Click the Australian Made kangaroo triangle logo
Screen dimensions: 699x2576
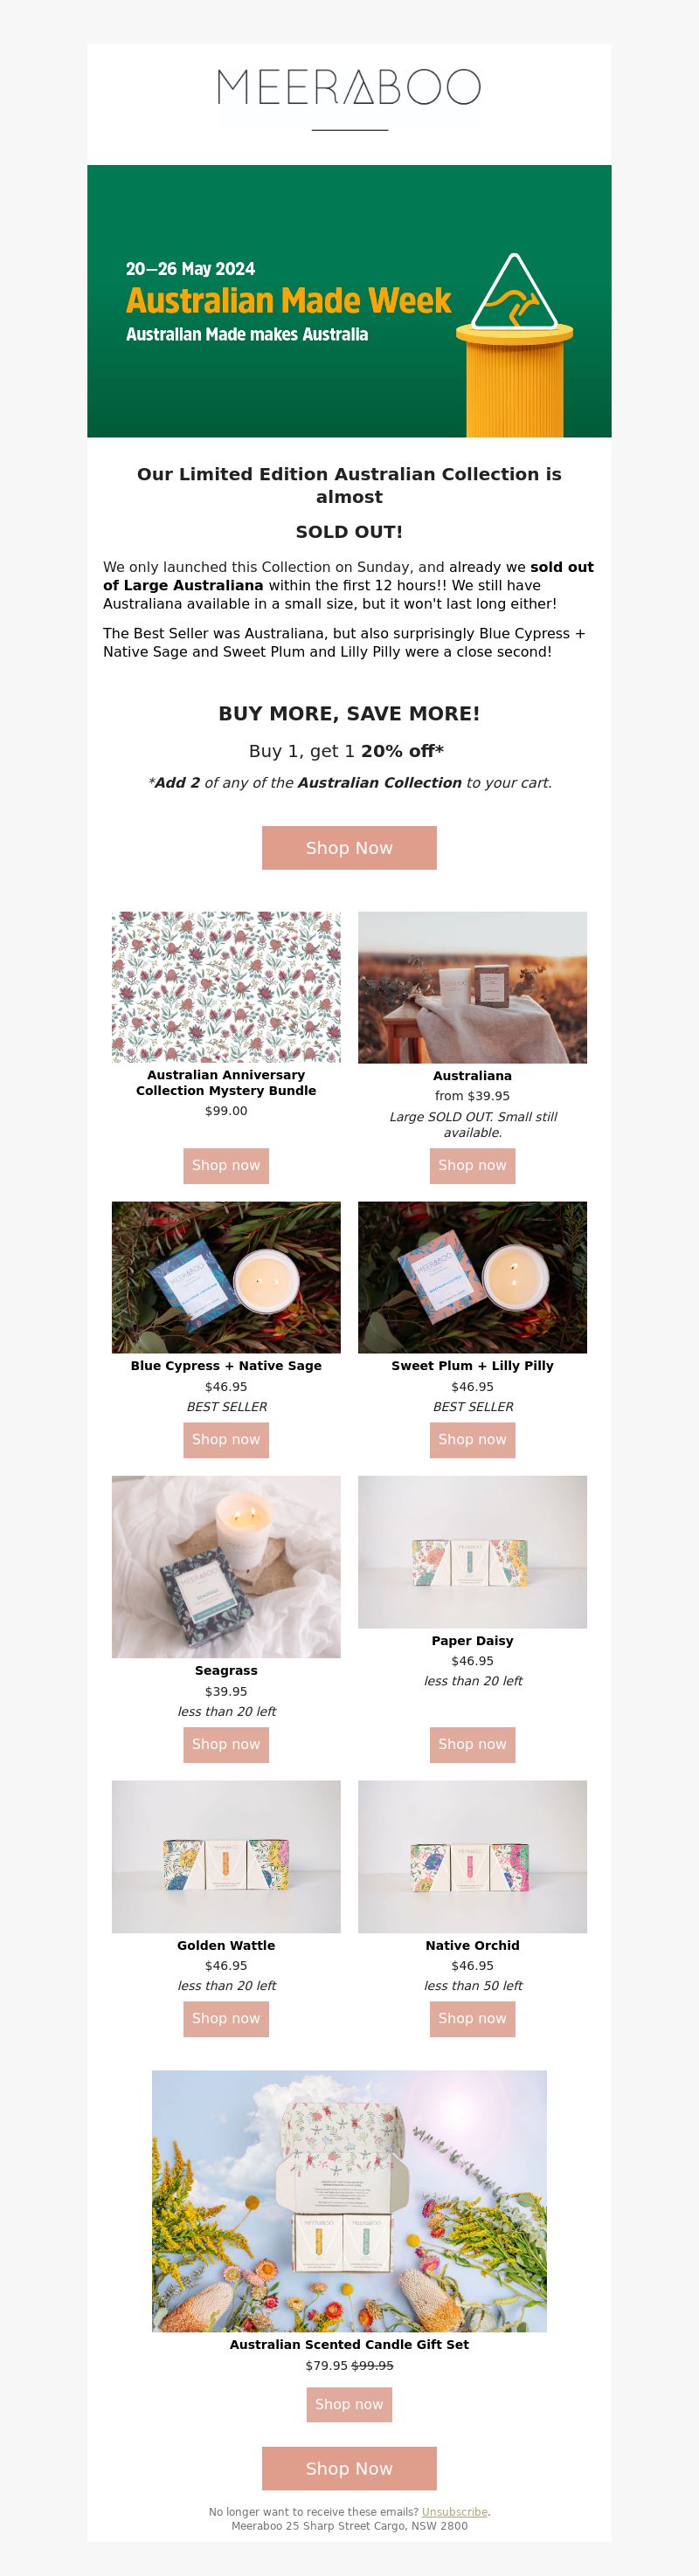(x=514, y=292)
